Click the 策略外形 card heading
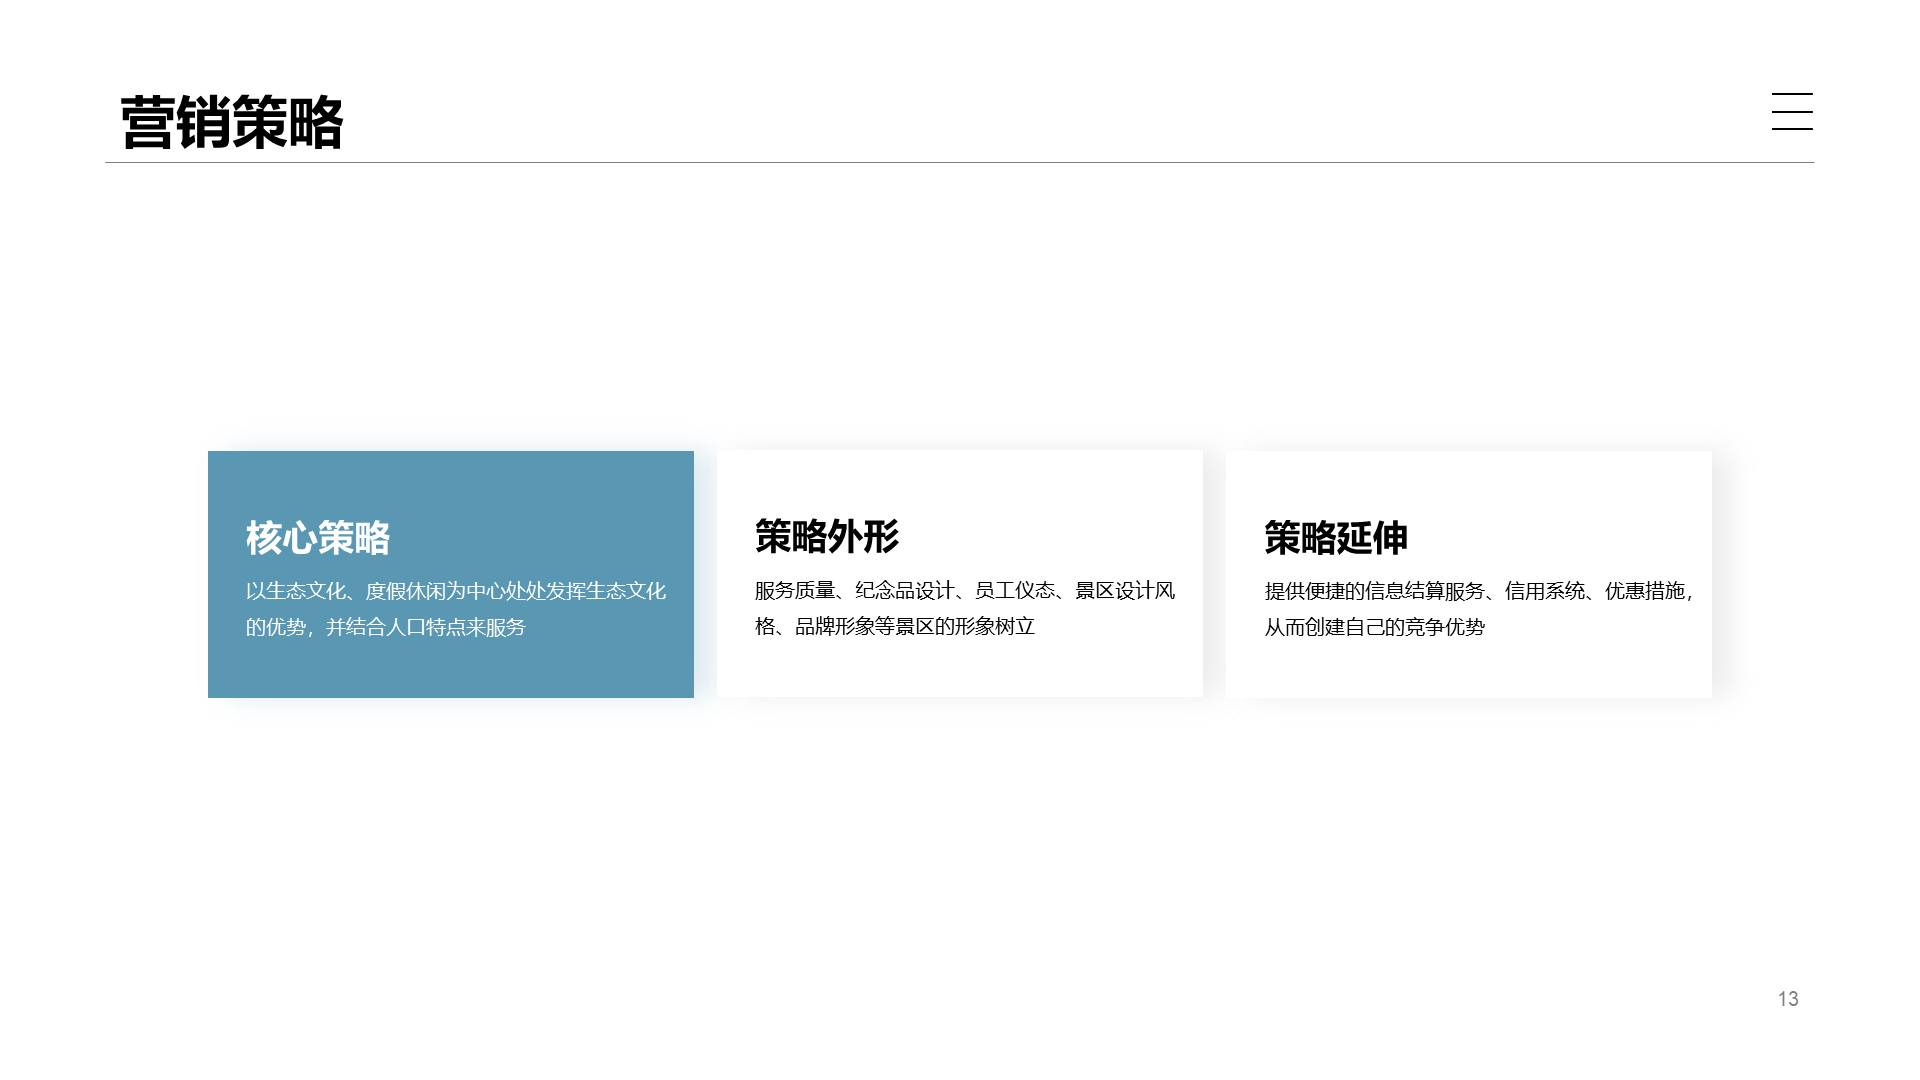The width and height of the screenshot is (1920, 1080). pos(827,537)
